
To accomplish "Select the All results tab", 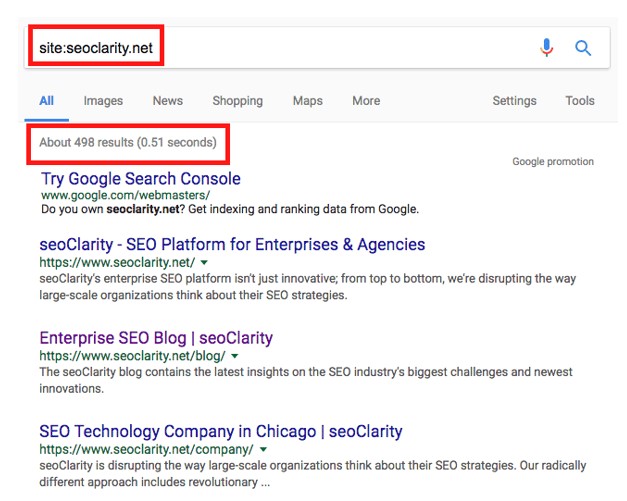I will coord(46,101).
